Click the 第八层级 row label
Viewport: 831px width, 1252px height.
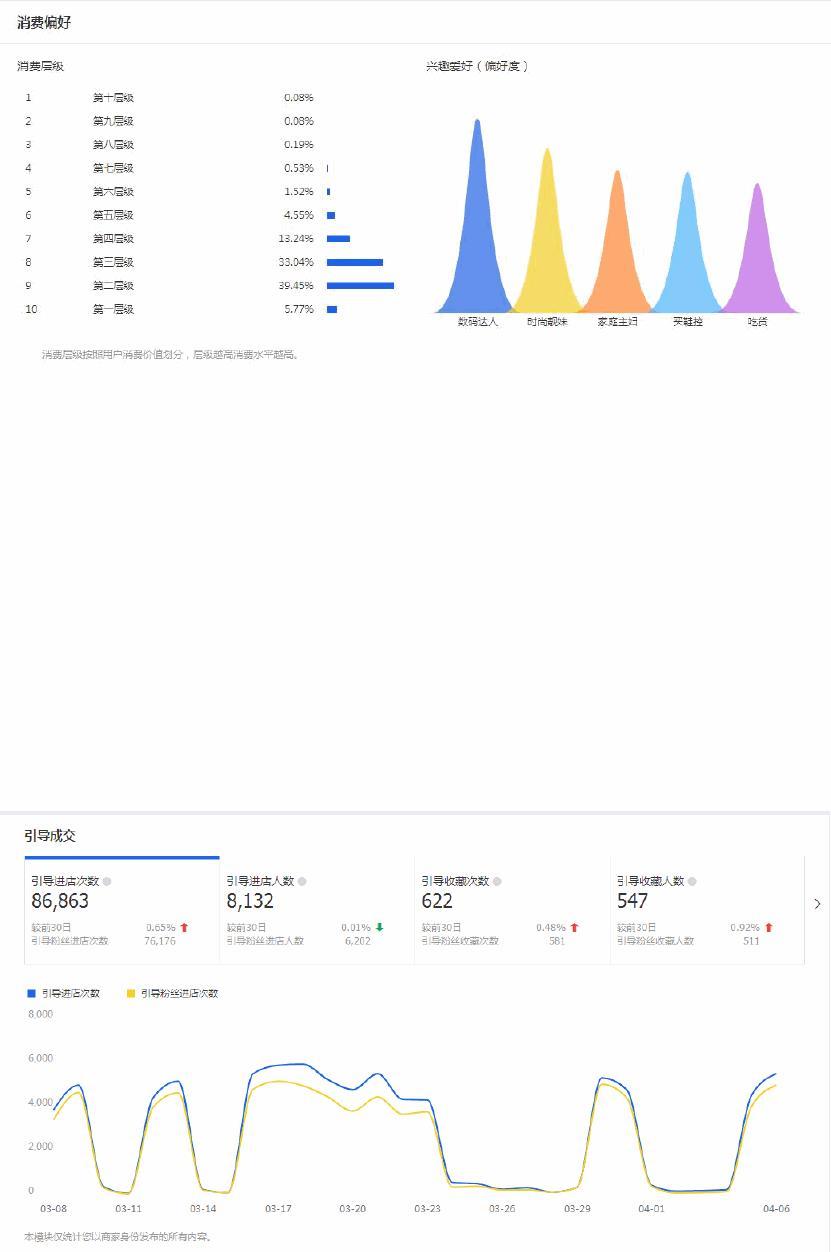pos(113,145)
